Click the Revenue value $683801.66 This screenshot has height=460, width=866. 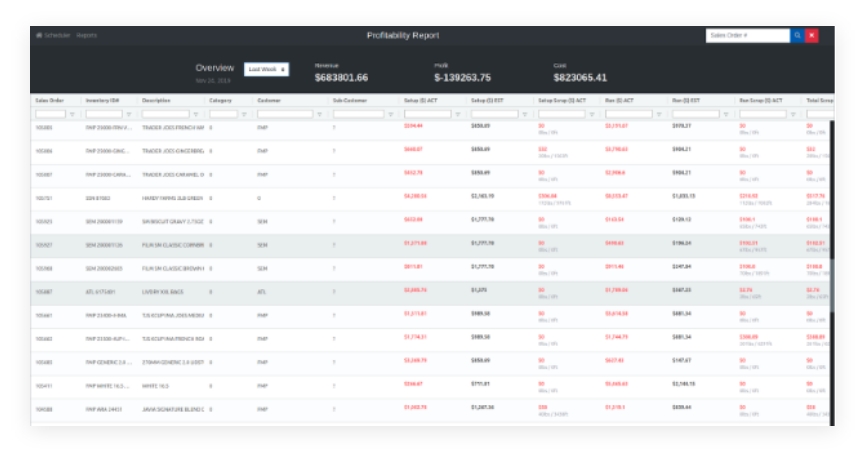tap(341, 78)
